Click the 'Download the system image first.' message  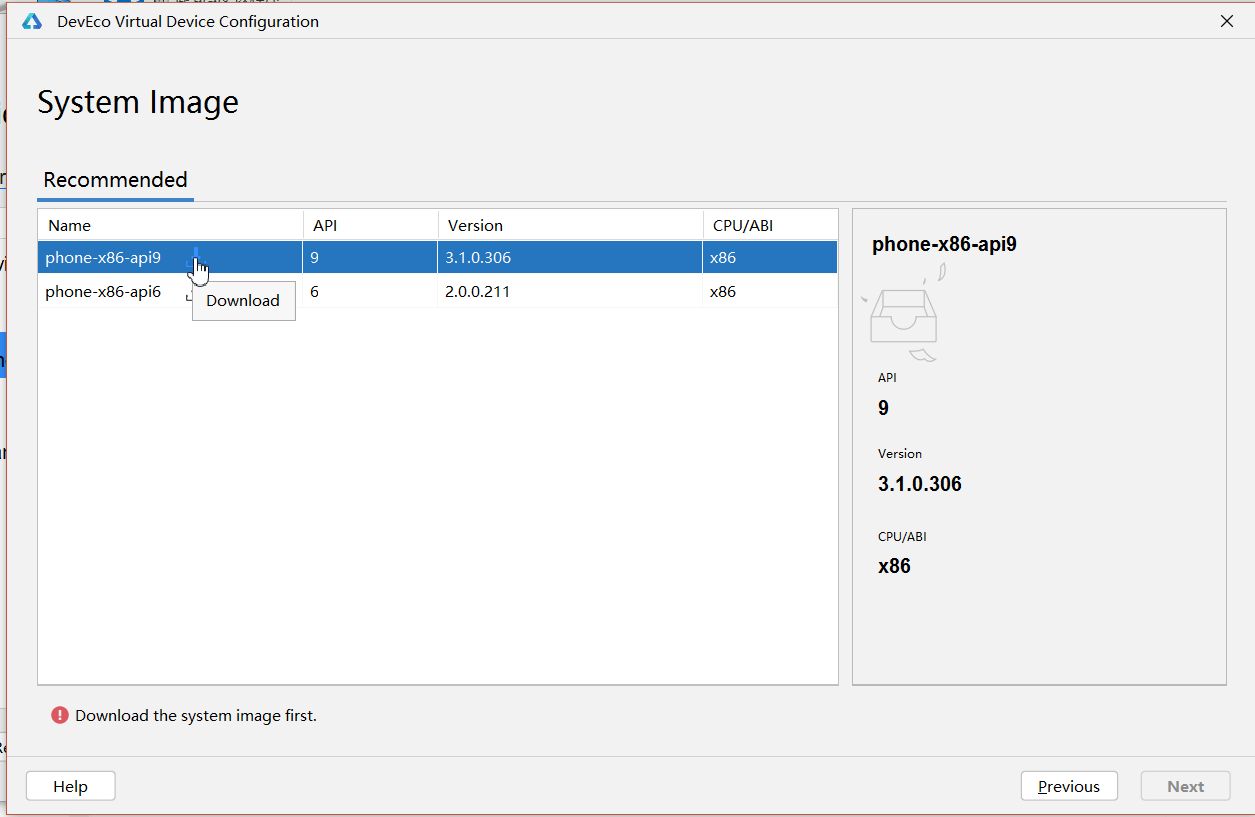[x=196, y=715]
